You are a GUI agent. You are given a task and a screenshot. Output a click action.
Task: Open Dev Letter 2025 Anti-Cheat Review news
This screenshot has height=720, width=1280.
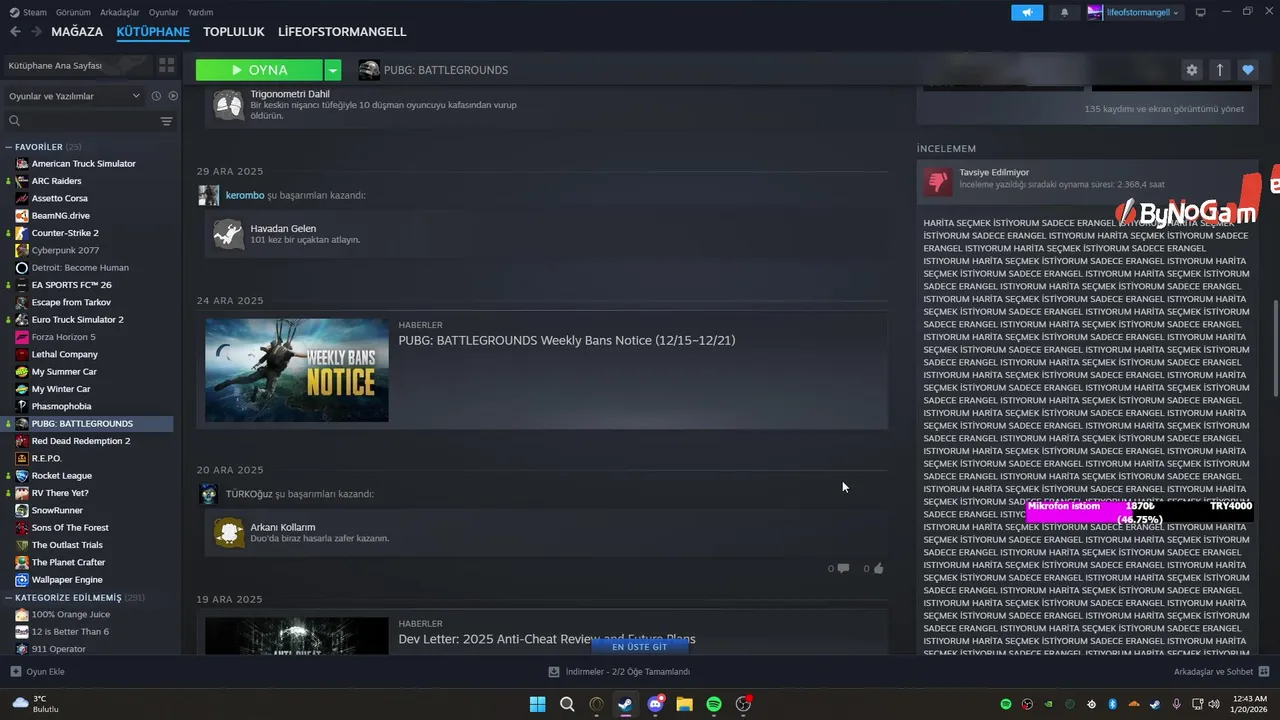(547, 639)
